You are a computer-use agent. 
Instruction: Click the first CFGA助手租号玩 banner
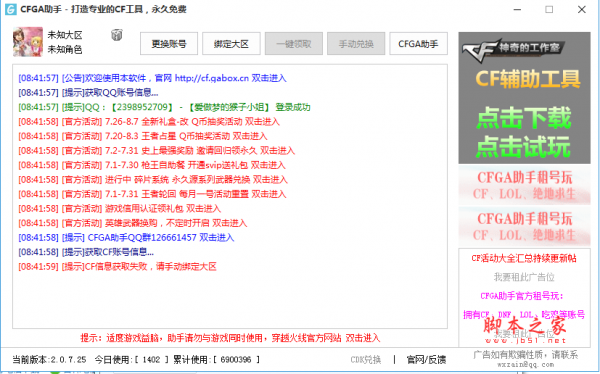[524, 185]
